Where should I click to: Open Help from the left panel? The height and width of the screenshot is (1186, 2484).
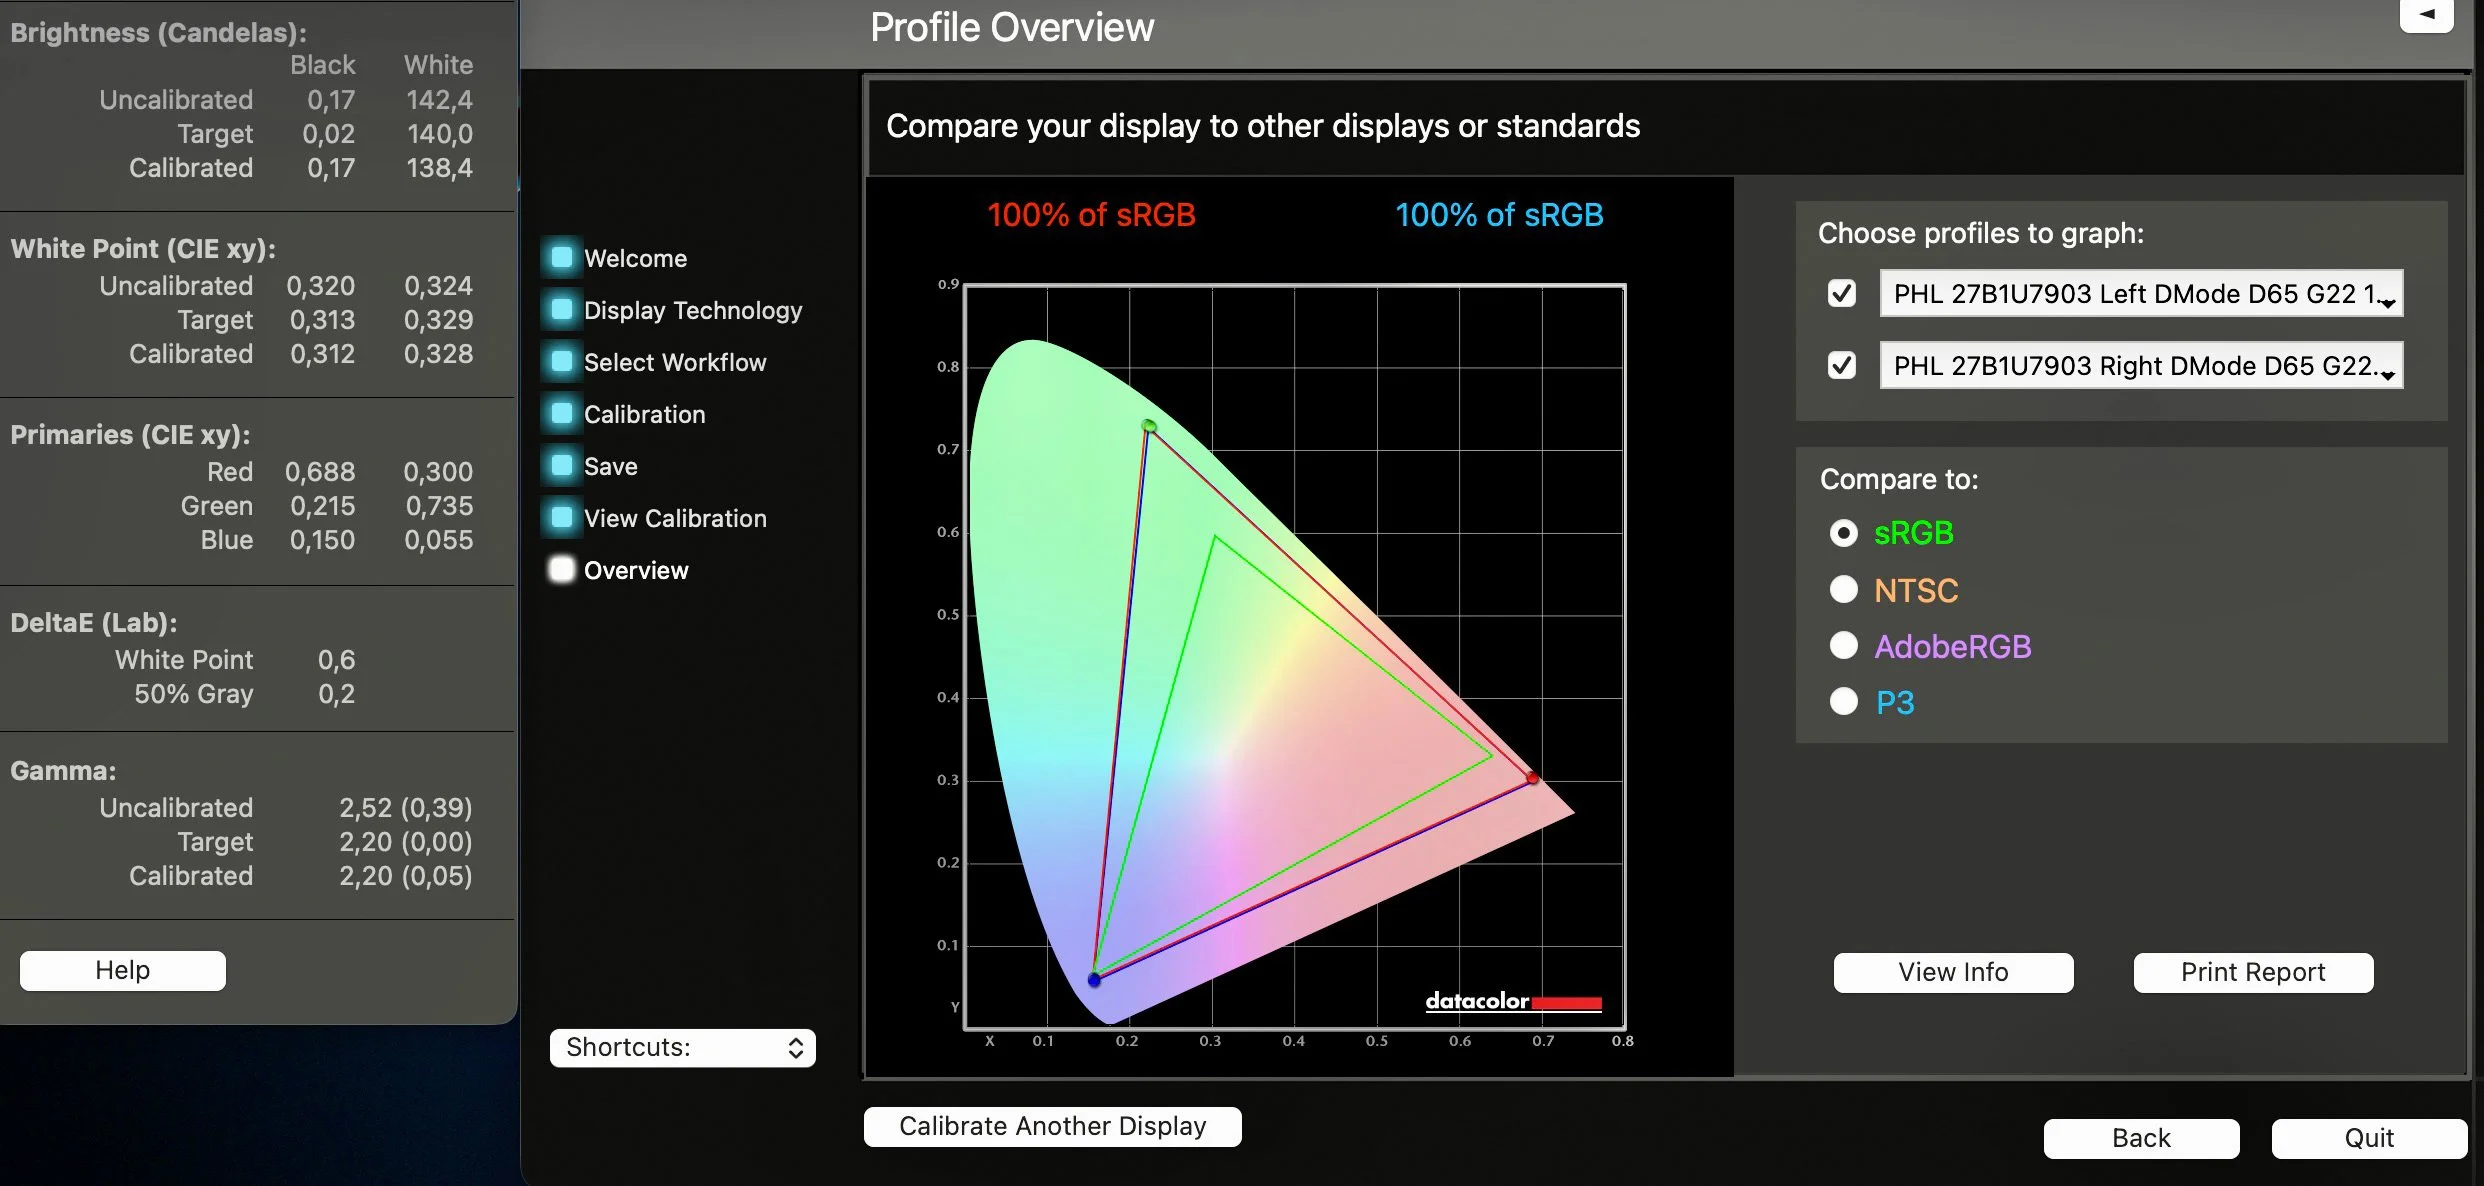(121, 969)
